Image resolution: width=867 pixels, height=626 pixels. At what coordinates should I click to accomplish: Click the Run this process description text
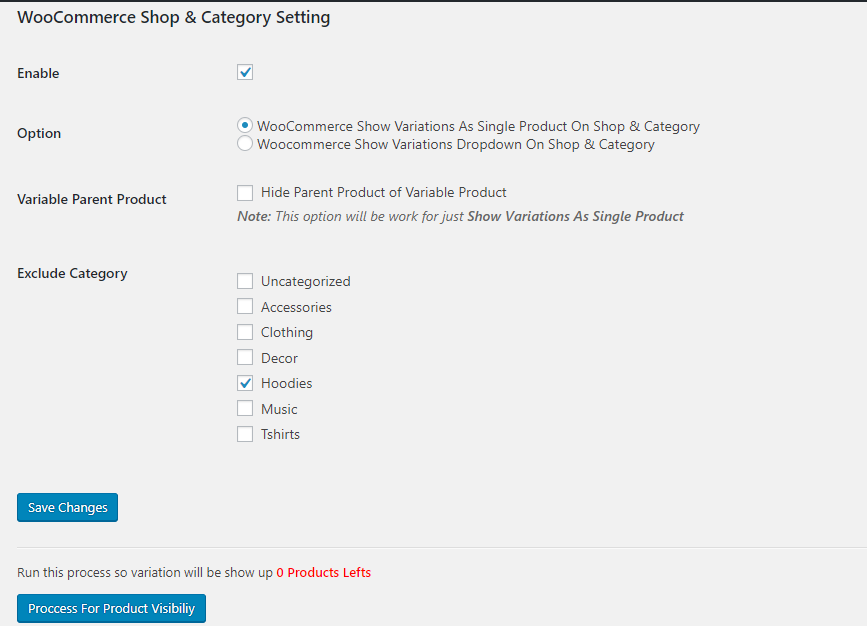[145, 573]
